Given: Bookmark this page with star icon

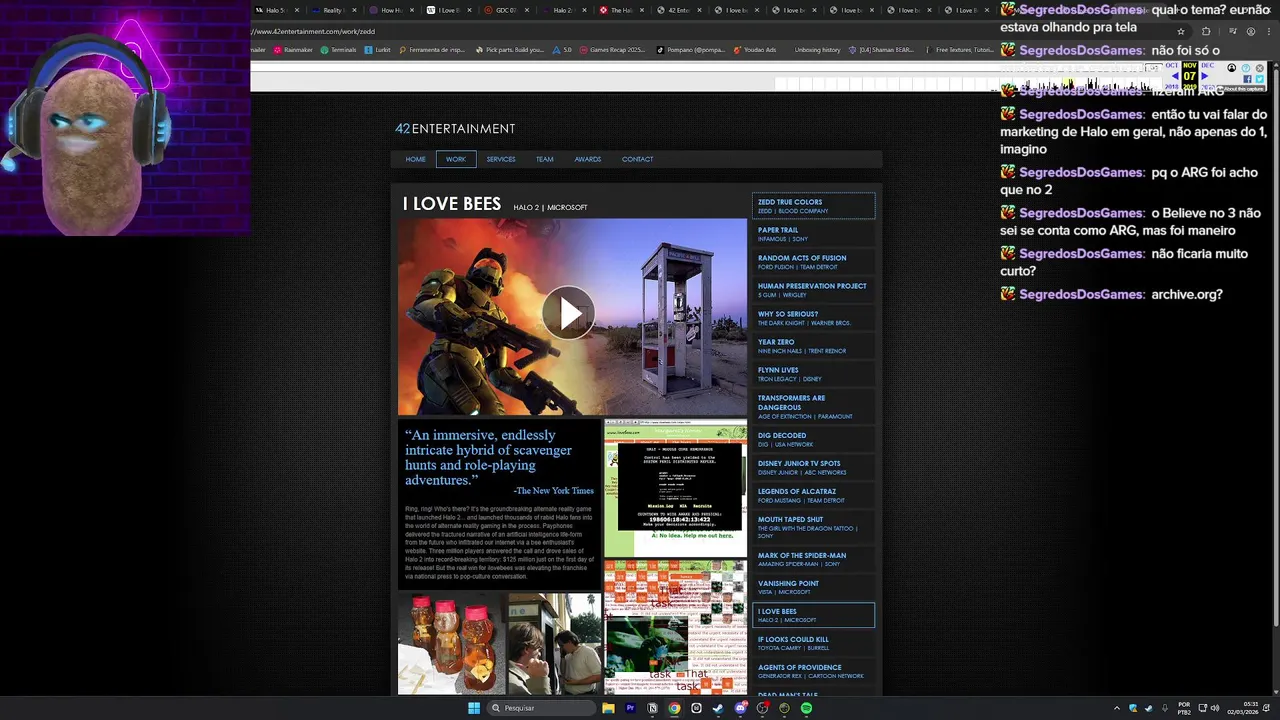Looking at the screenshot, I should pos(1181,31).
